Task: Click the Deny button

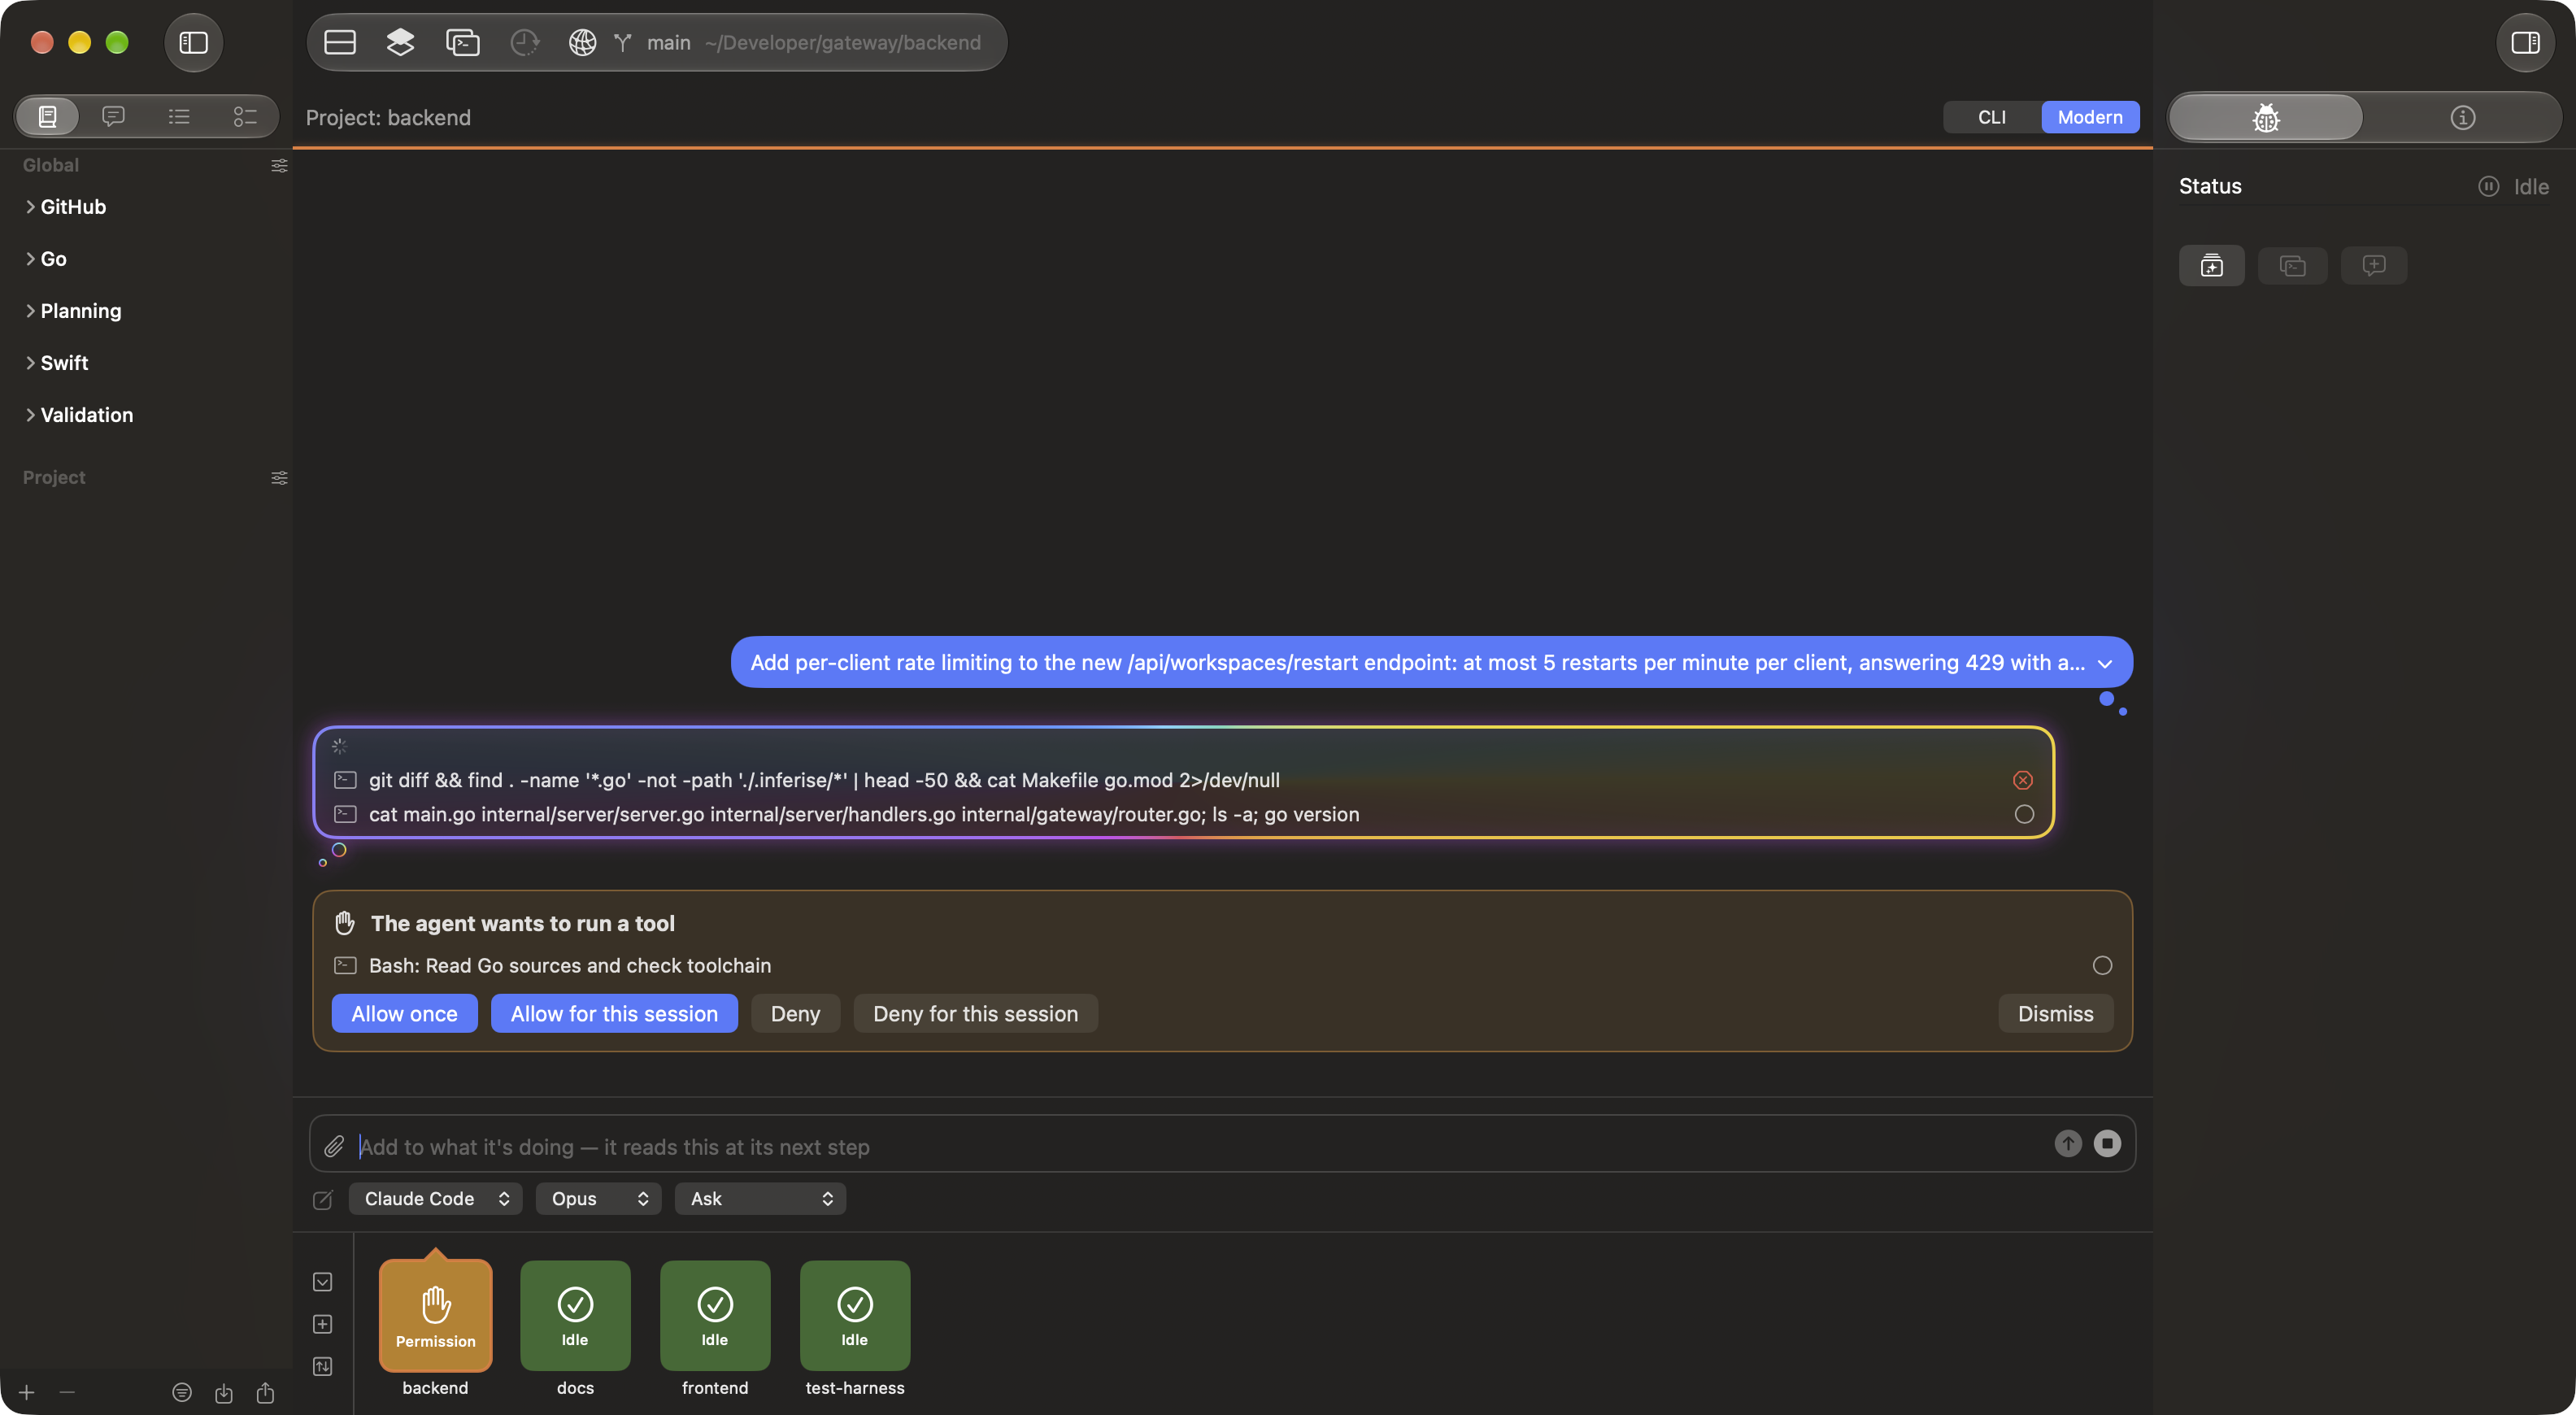Action: click(795, 1014)
